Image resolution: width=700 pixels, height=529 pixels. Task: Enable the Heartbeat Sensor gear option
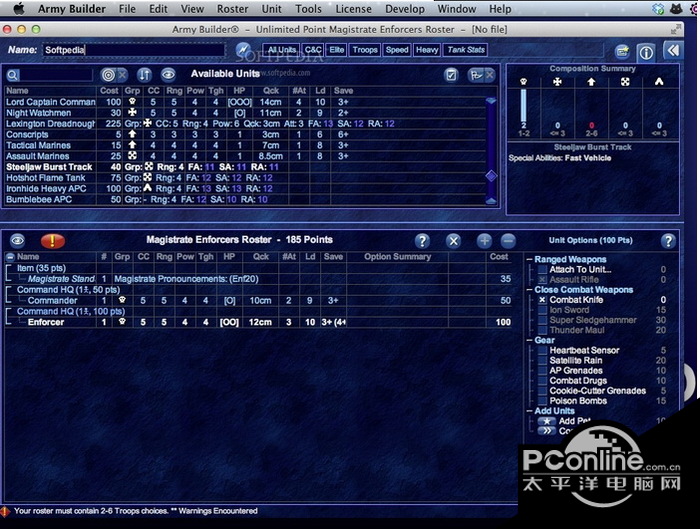(x=542, y=350)
